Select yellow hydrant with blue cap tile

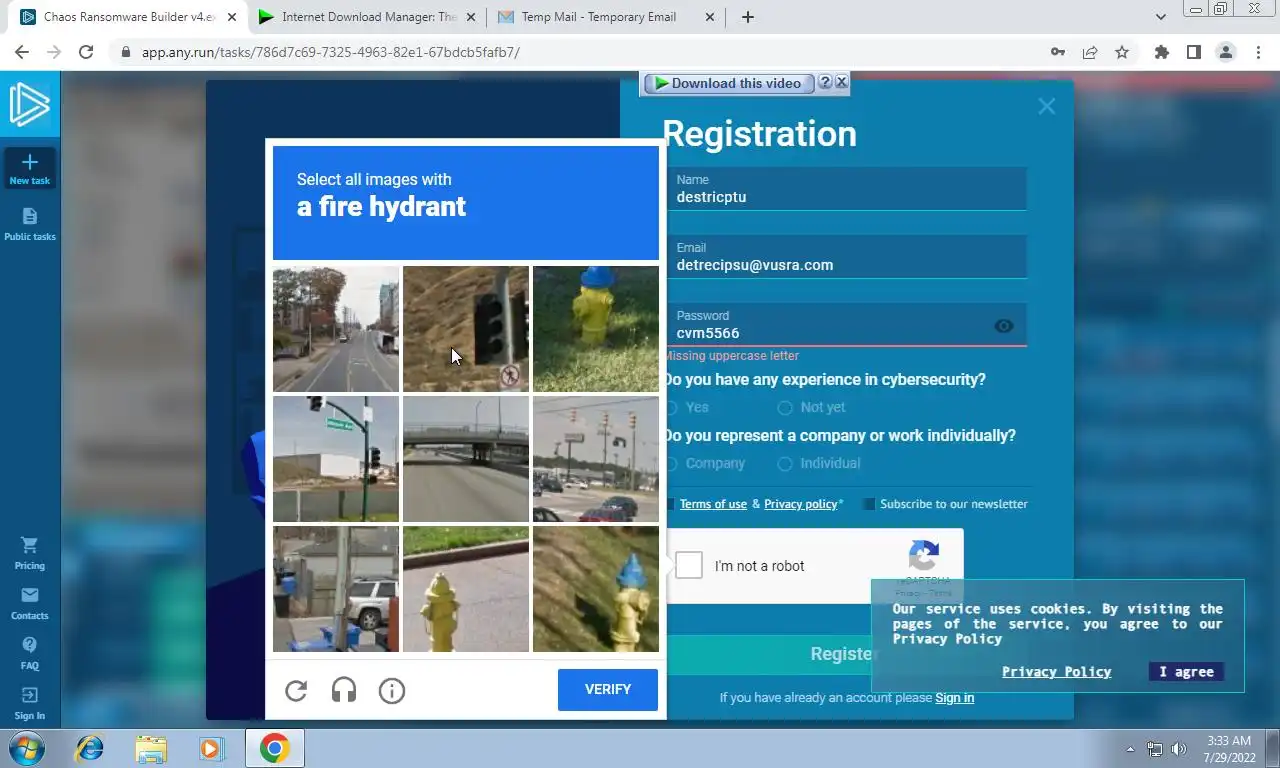[x=596, y=329]
